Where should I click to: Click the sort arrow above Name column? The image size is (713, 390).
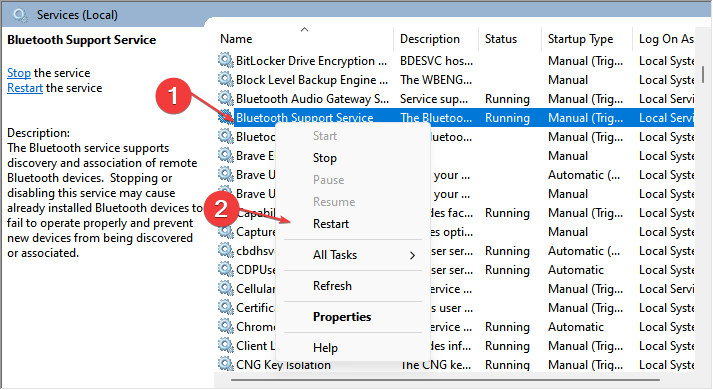coord(304,30)
